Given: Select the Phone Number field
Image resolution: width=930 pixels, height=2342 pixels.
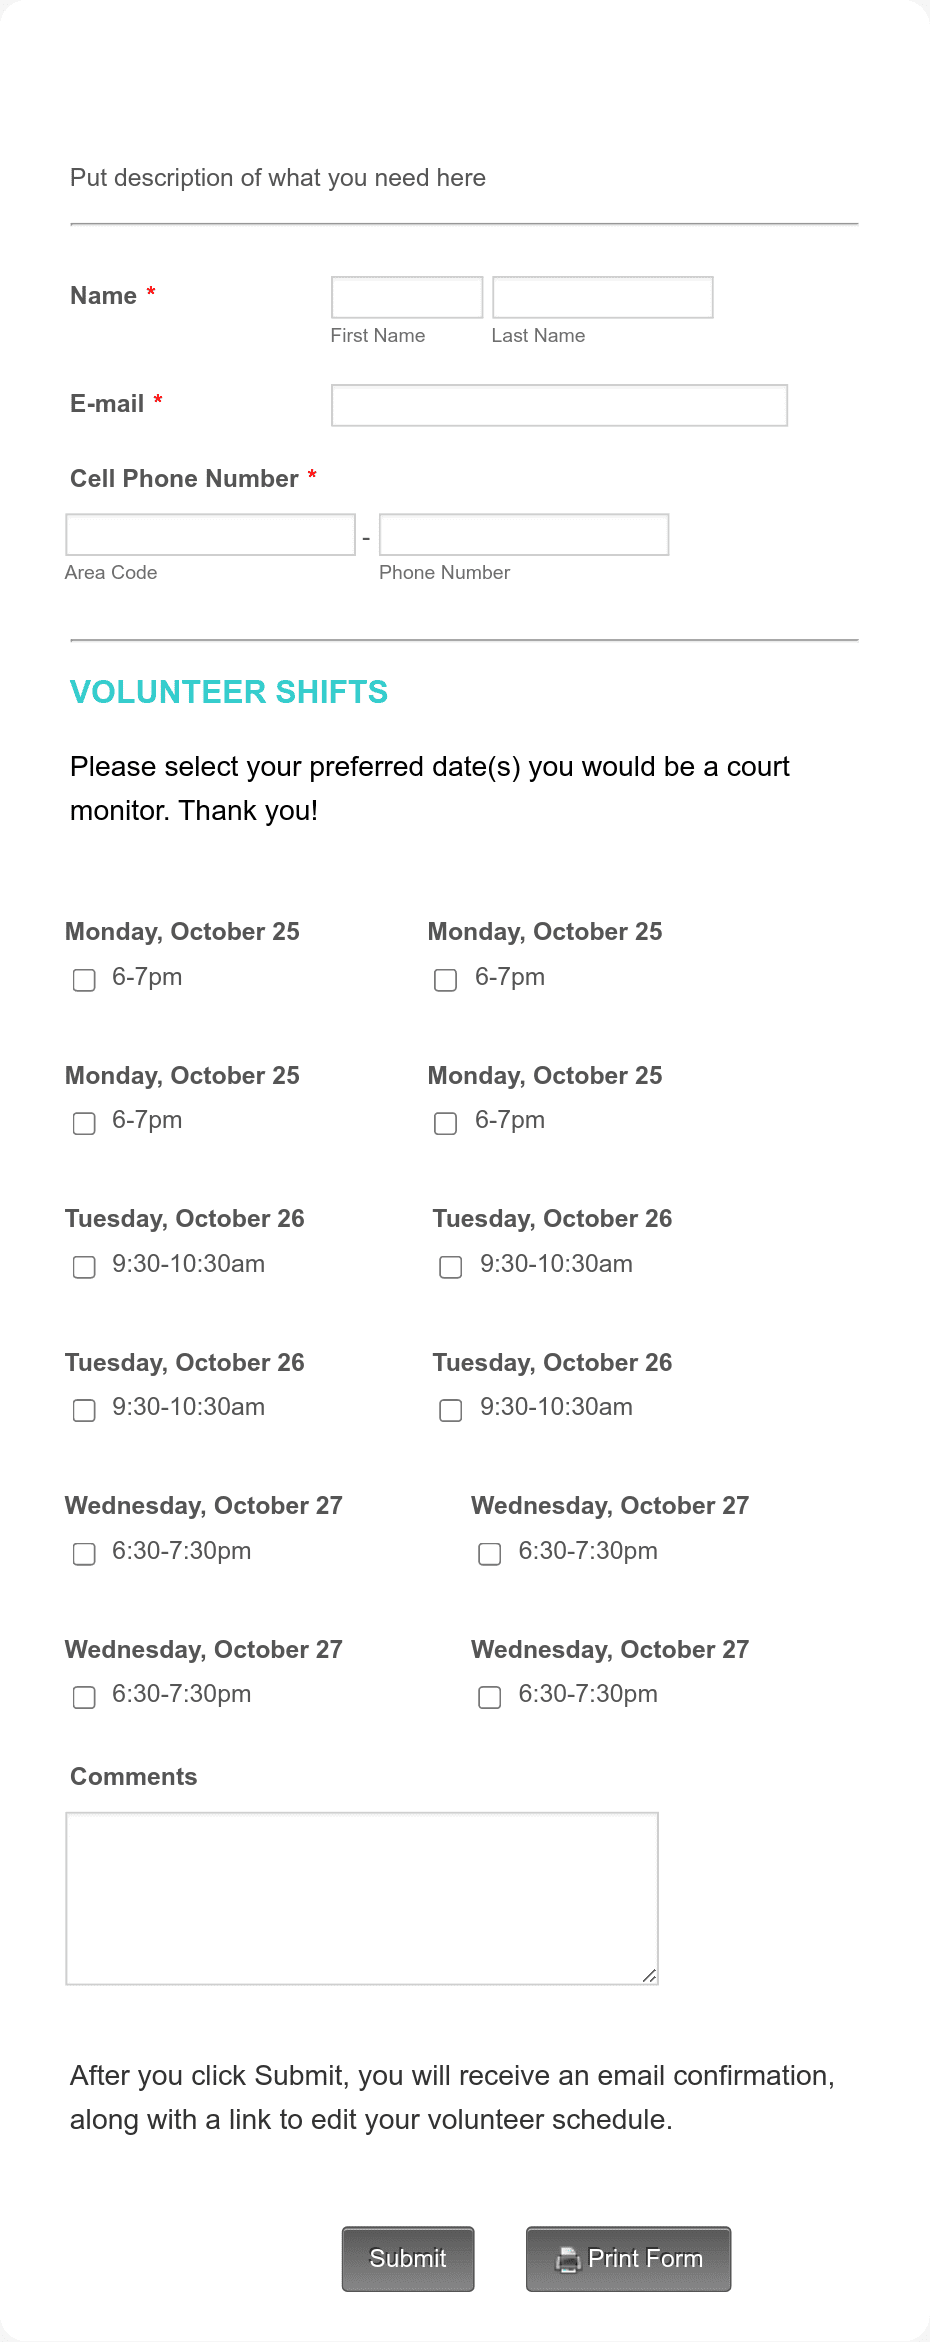Looking at the screenshot, I should click(524, 534).
